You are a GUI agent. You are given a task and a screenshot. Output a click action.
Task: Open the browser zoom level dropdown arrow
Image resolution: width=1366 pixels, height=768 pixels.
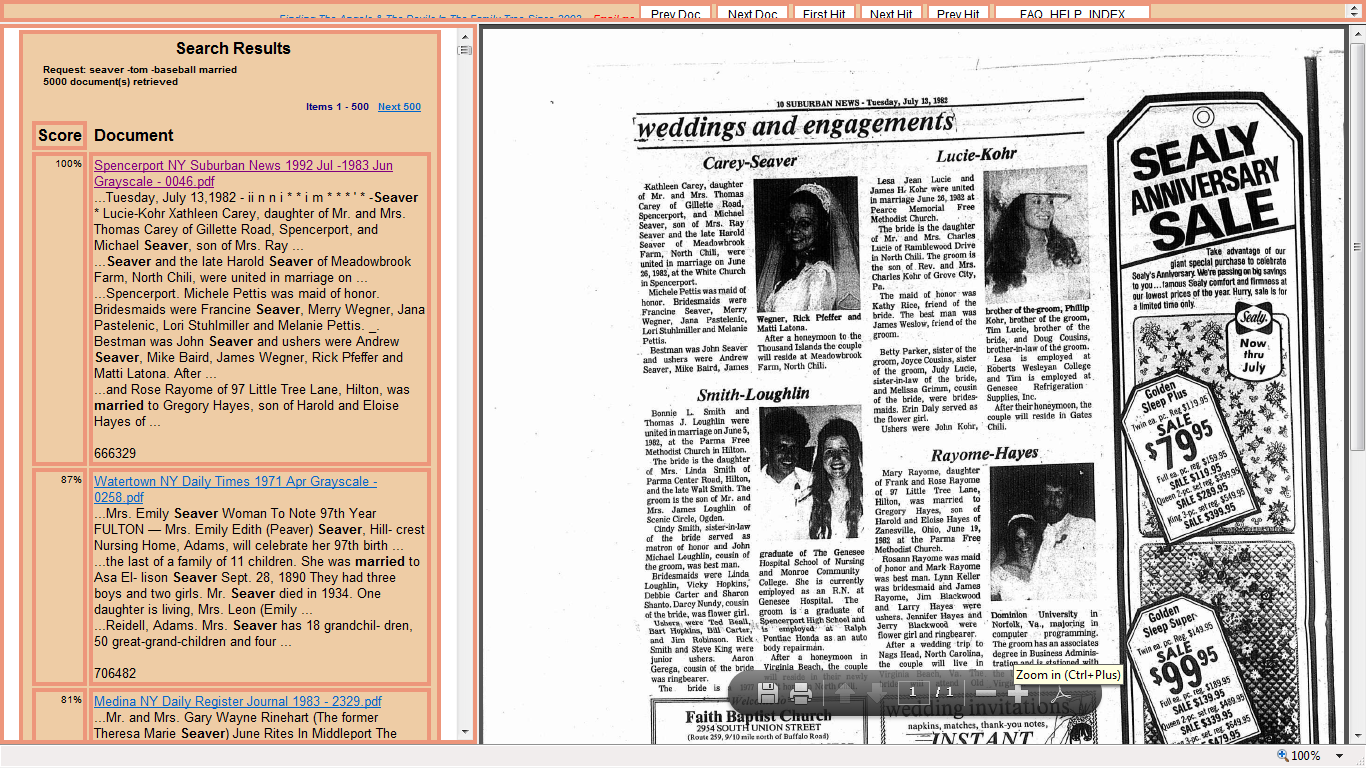click(x=1341, y=756)
